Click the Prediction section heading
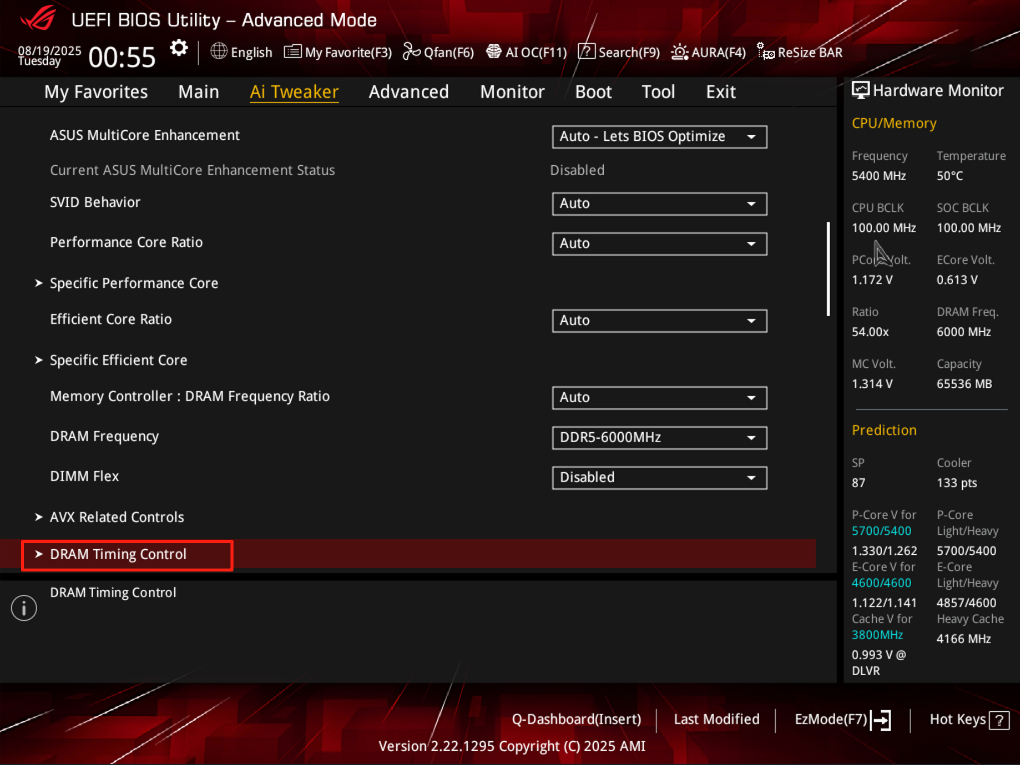 pyautogui.click(x=884, y=430)
